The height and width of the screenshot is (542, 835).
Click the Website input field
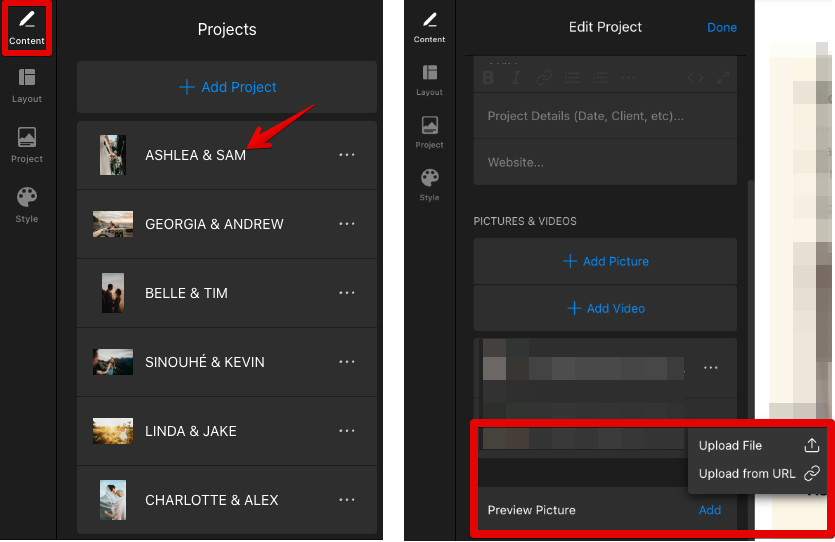click(x=605, y=162)
